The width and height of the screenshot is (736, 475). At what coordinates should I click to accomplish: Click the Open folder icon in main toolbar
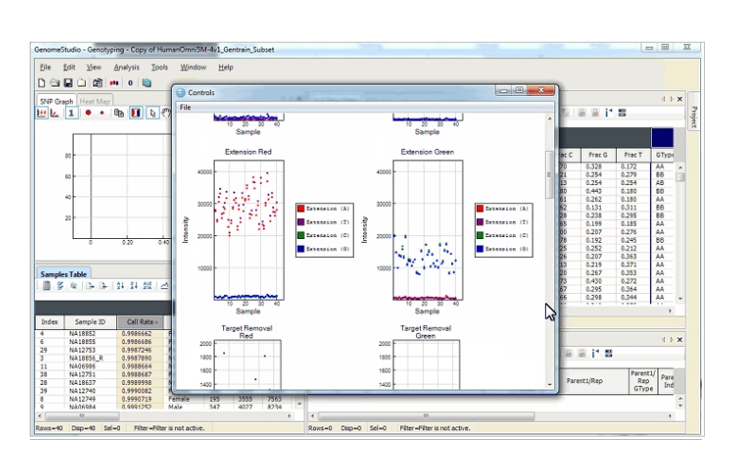point(55,83)
